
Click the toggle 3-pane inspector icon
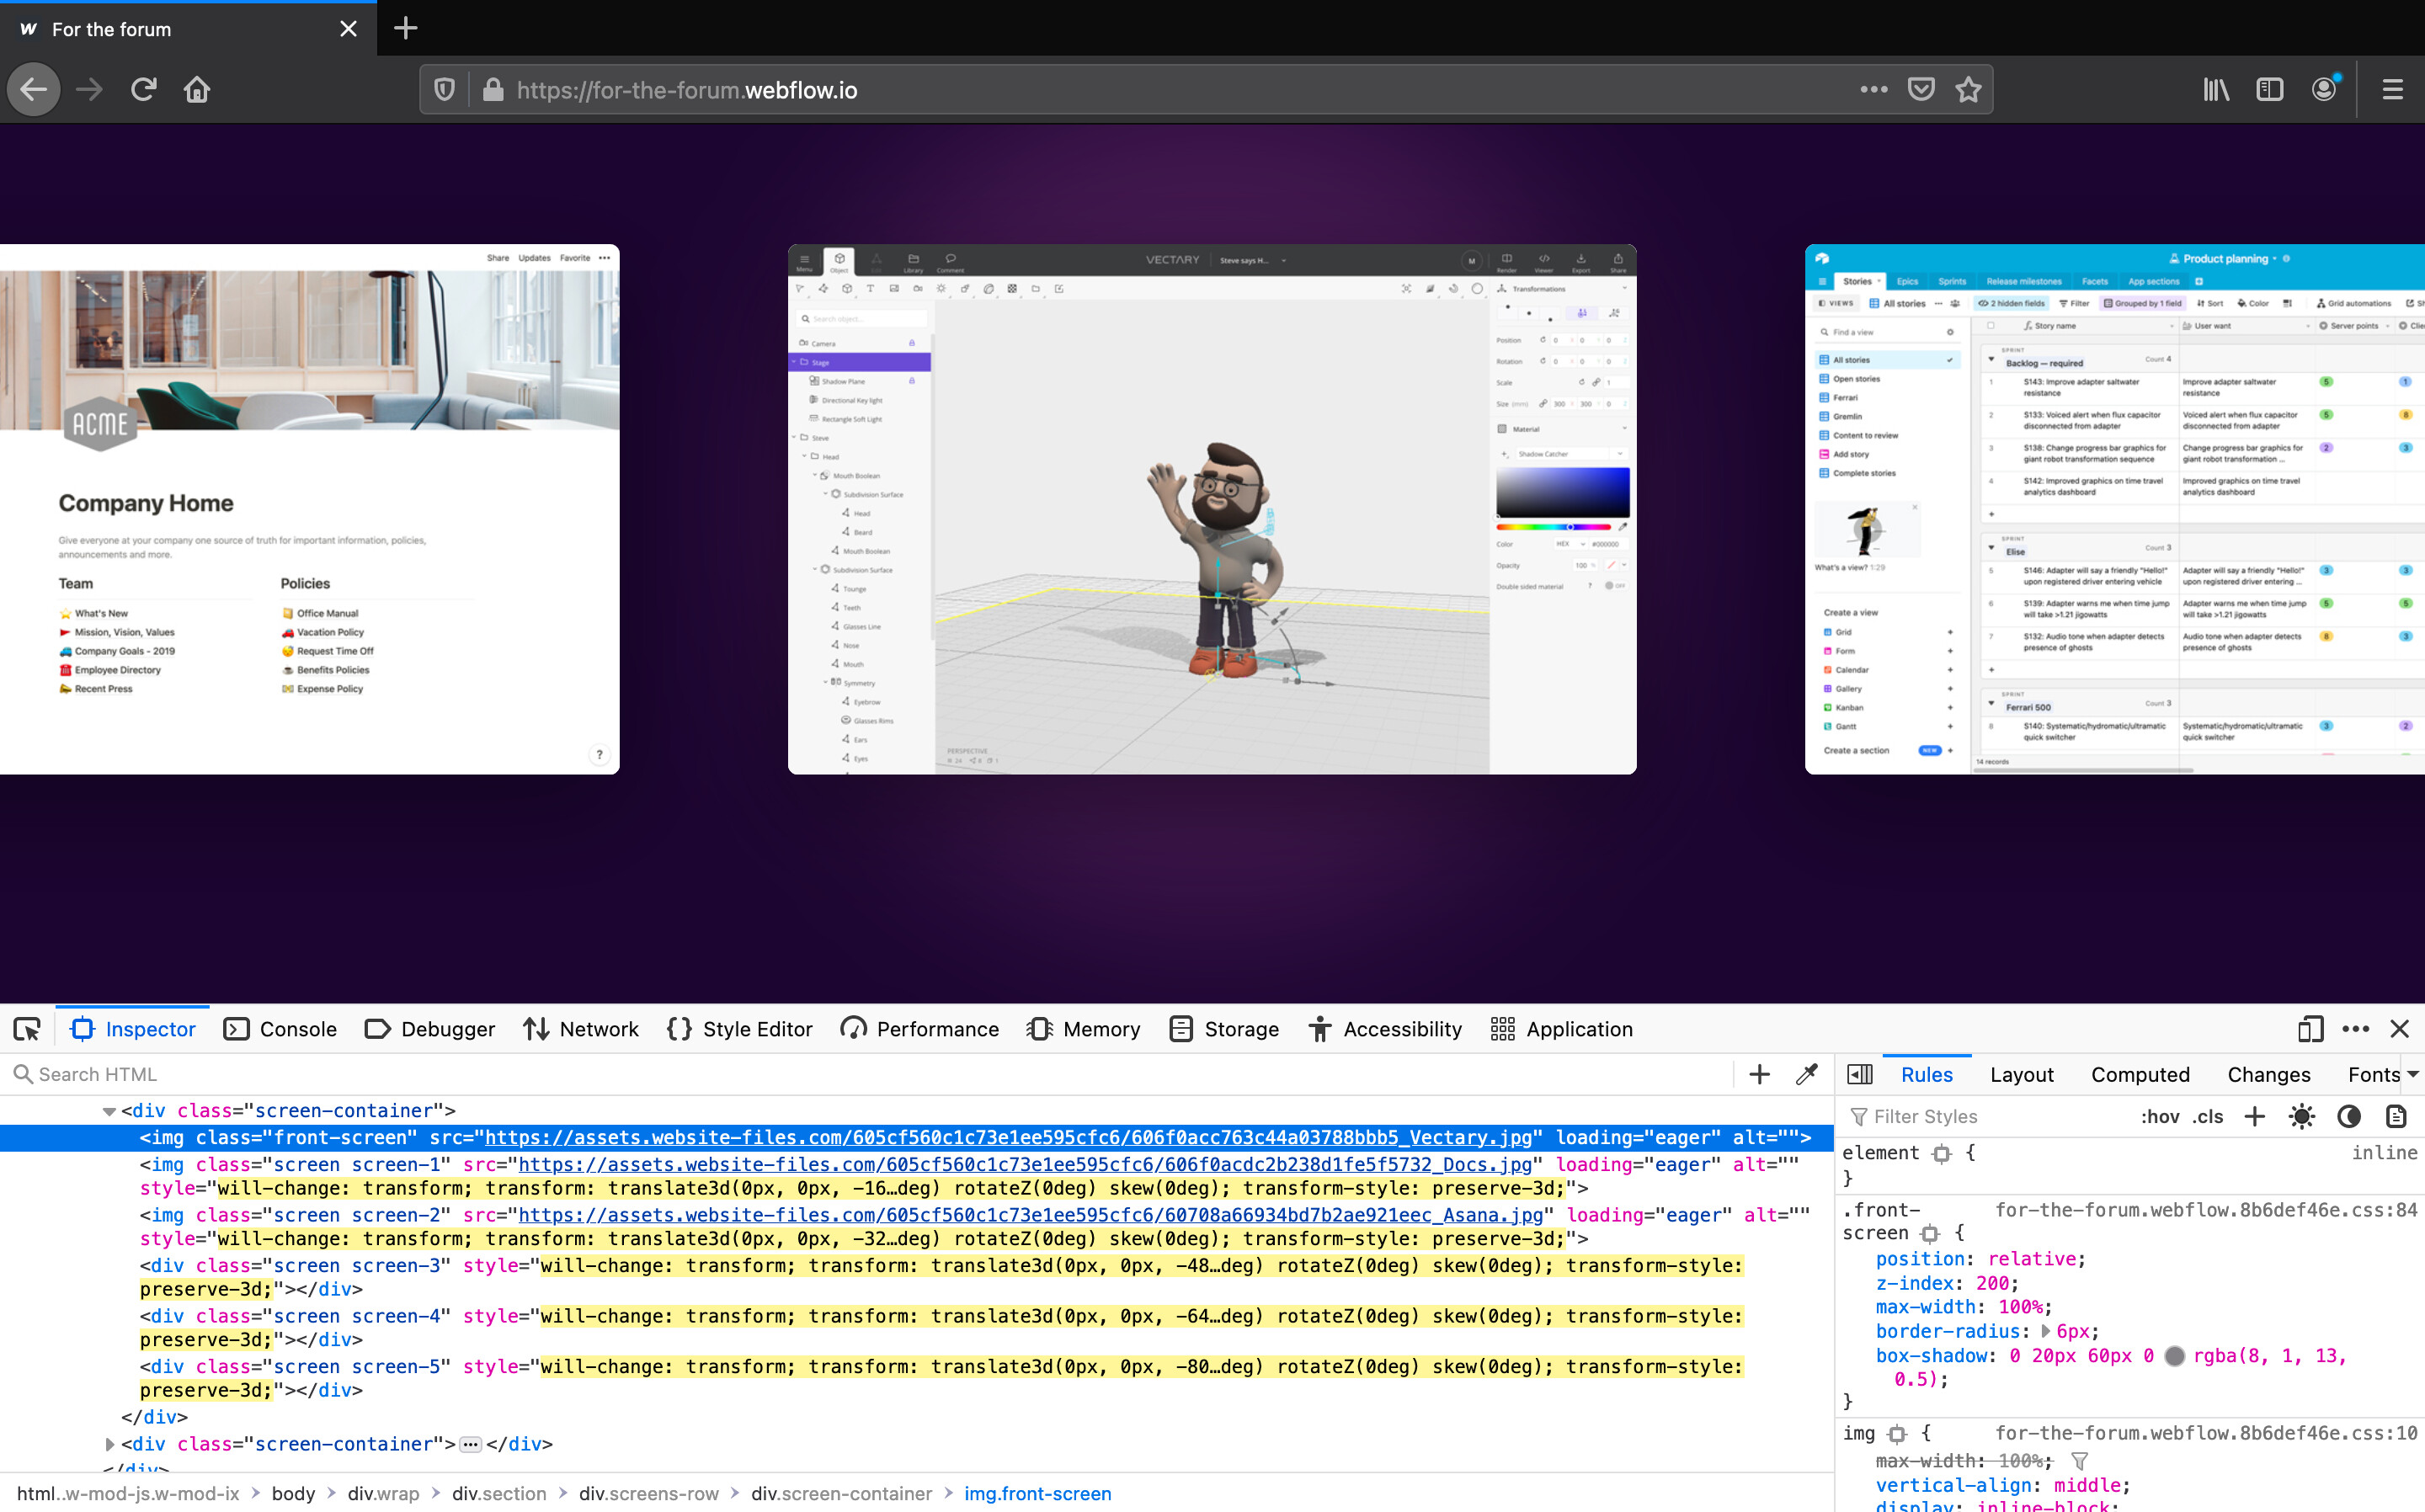pos(1860,1074)
